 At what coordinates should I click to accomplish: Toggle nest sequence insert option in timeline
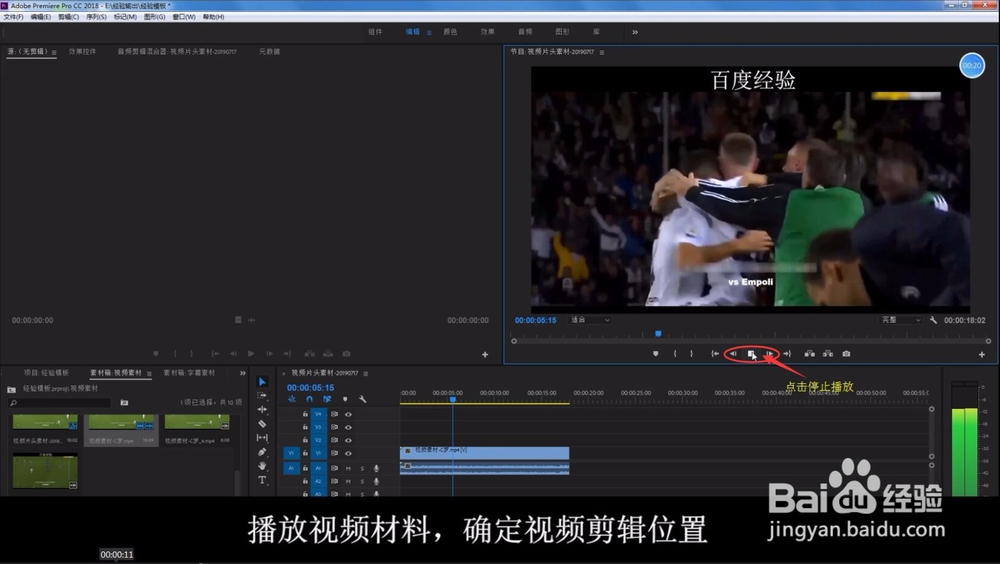(292, 399)
